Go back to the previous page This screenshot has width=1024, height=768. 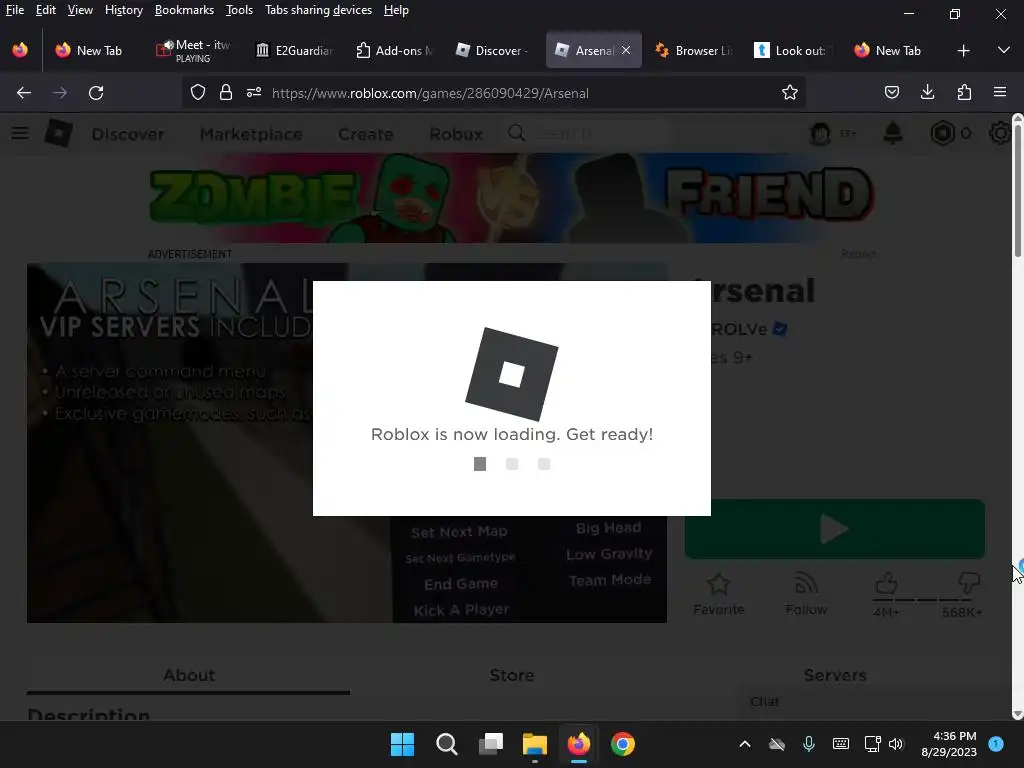pos(24,93)
